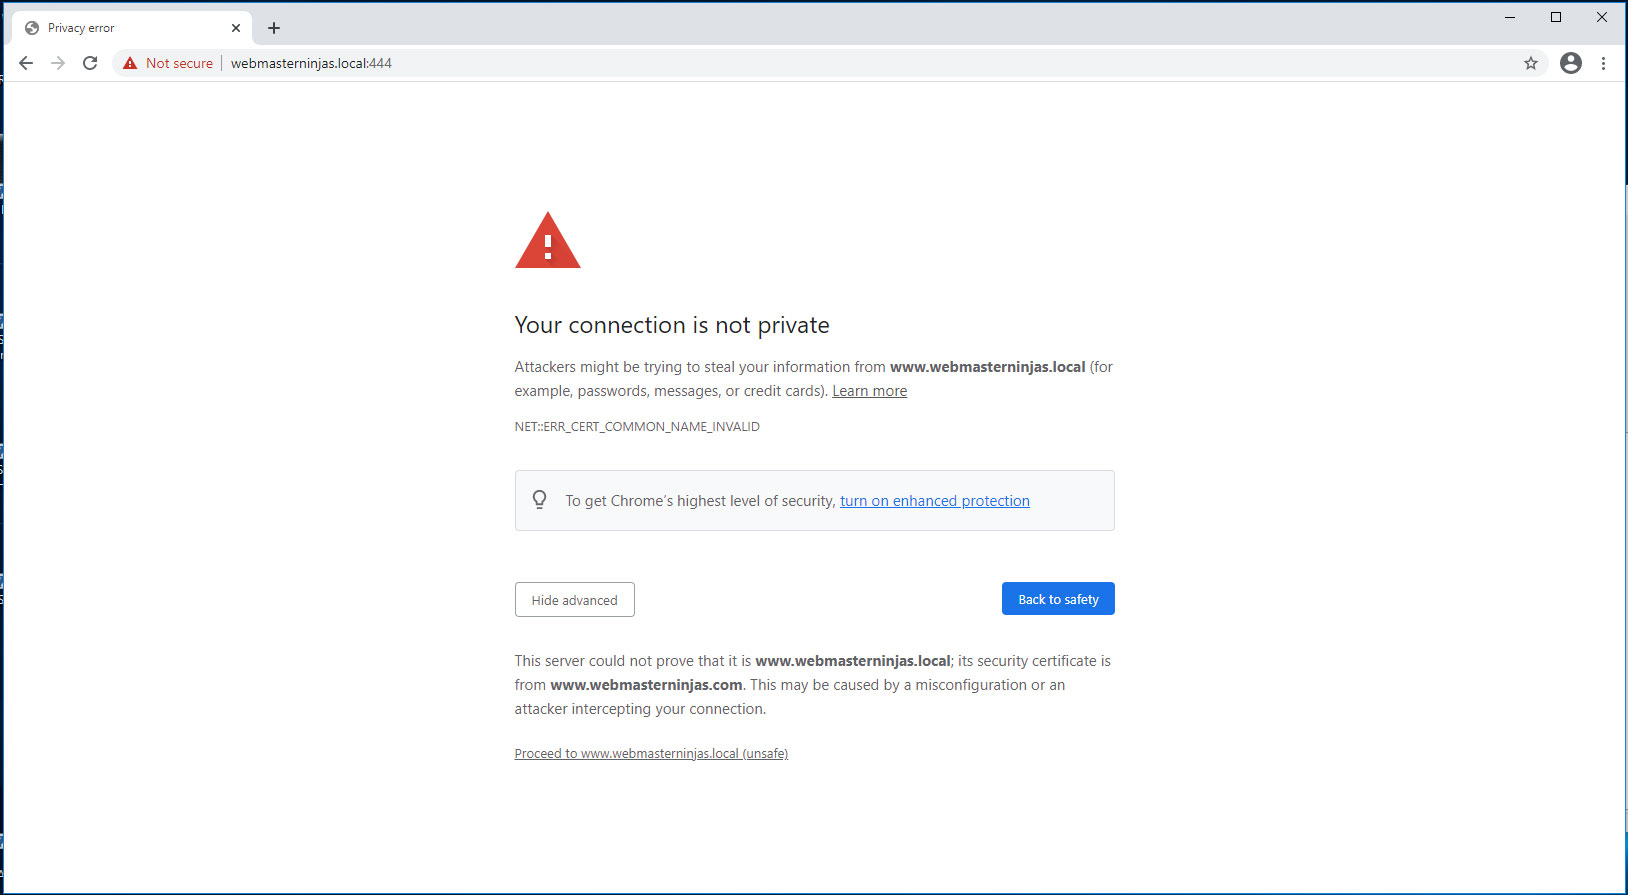Click the Privacy error tab favicon
Image resolution: width=1628 pixels, height=895 pixels.
point(33,27)
